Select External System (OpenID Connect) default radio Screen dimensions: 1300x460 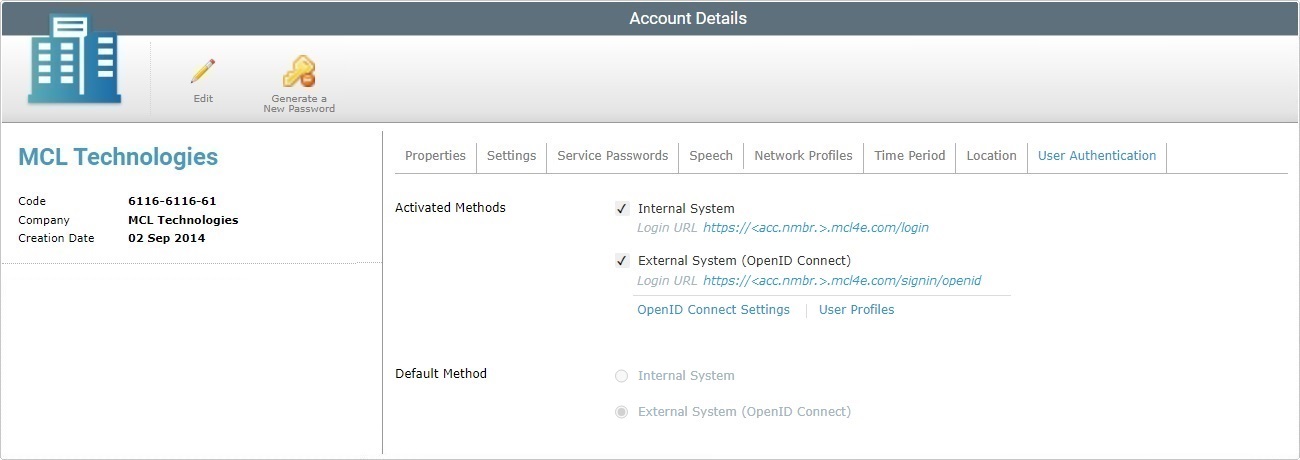coord(621,412)
